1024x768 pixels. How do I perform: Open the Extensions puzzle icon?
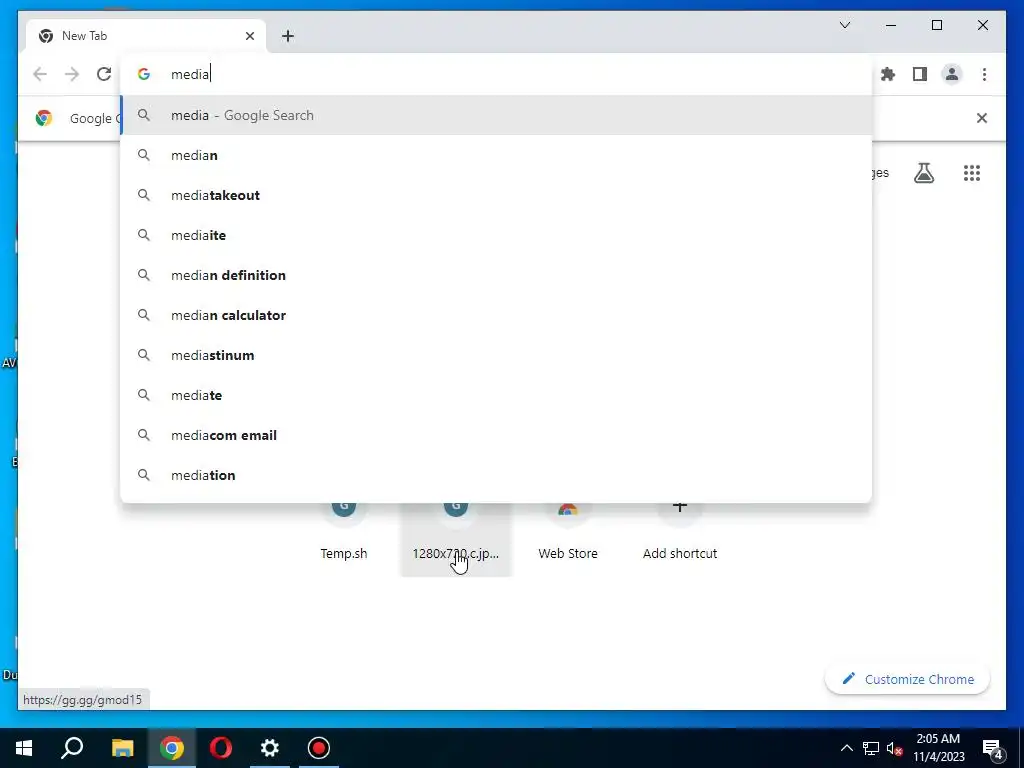click(x=888, y=74)
